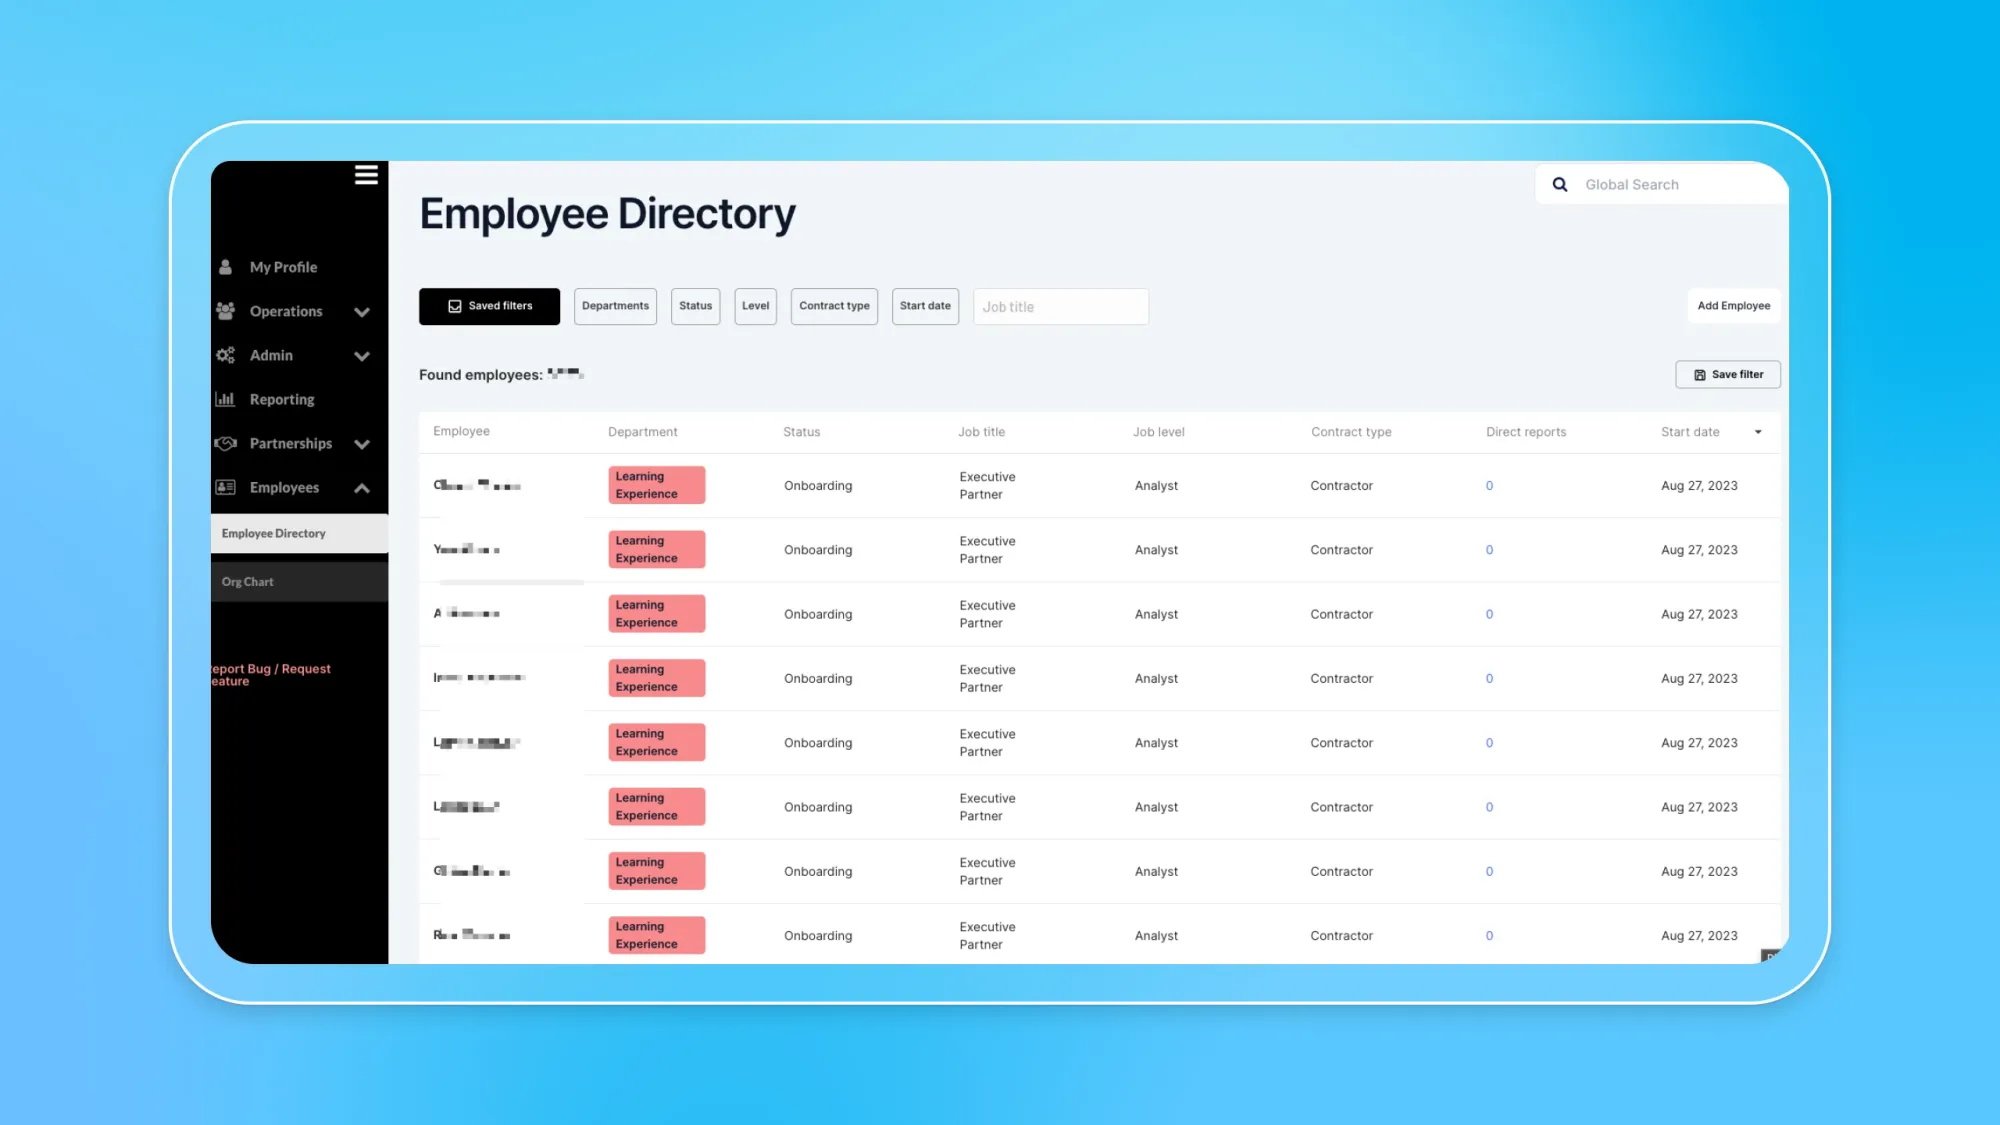Open the Start date column sort dropdown
This screenshot has height=1125, width=2000.
tap(1758, 431)
